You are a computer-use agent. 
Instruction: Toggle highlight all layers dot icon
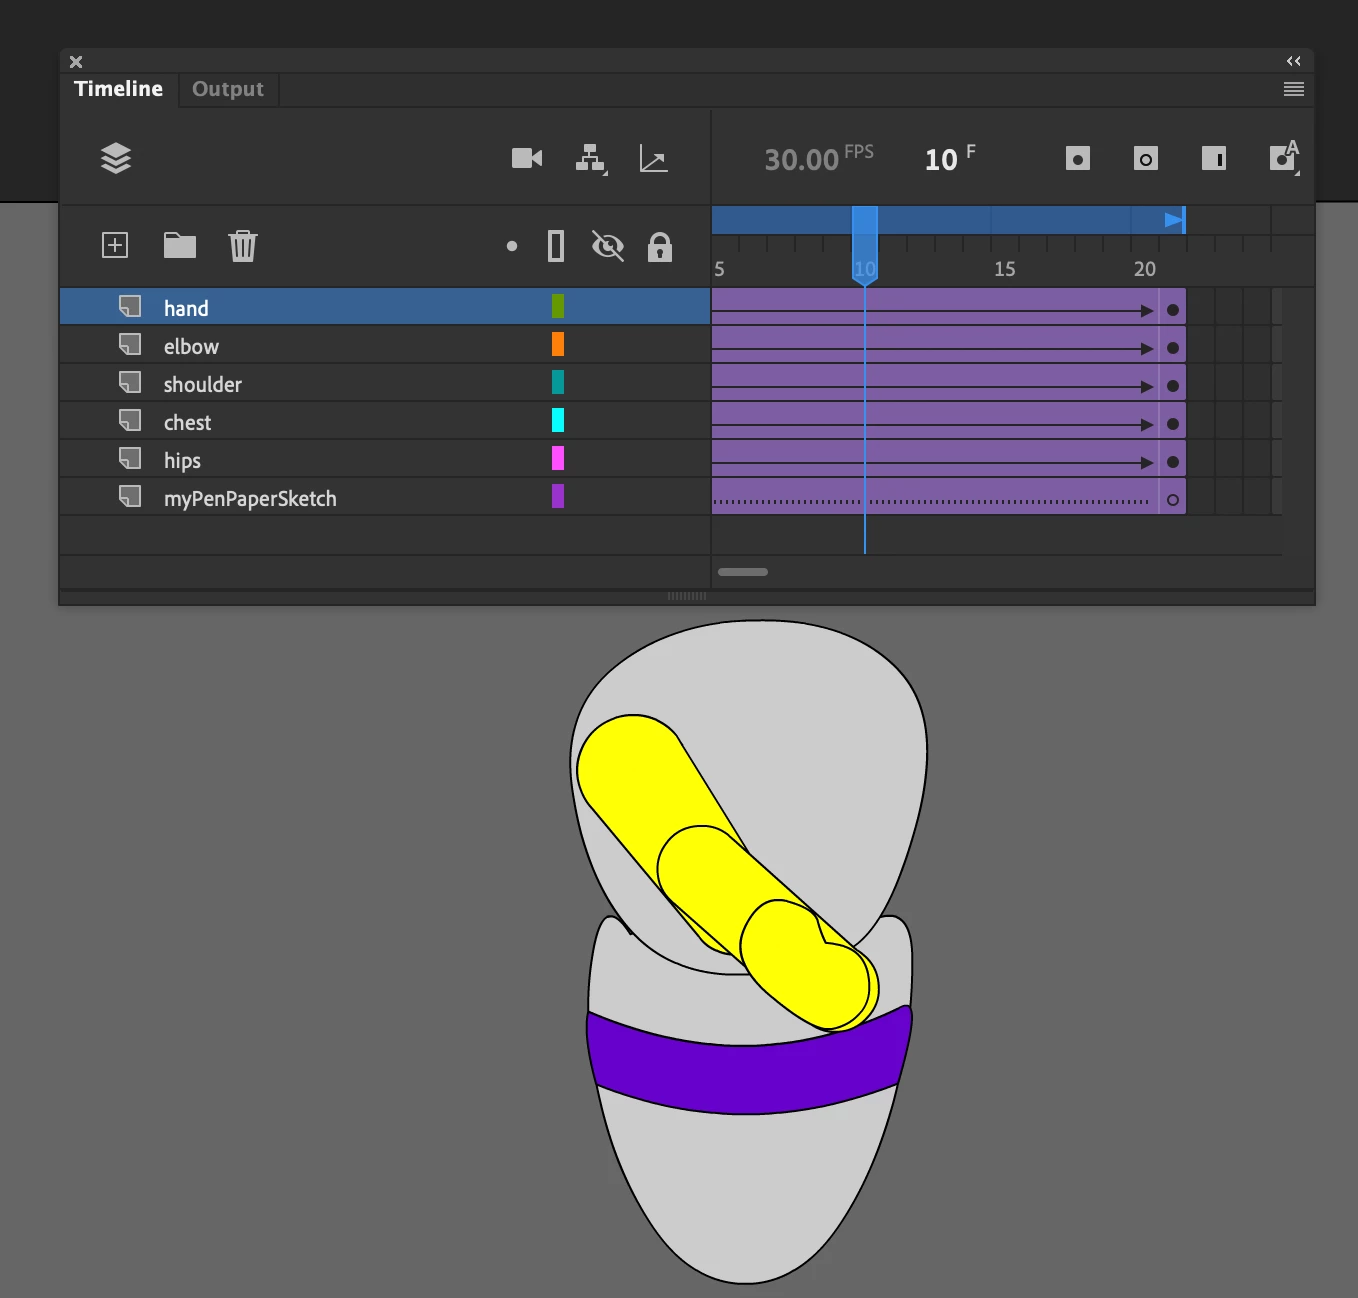click(512, 246)
